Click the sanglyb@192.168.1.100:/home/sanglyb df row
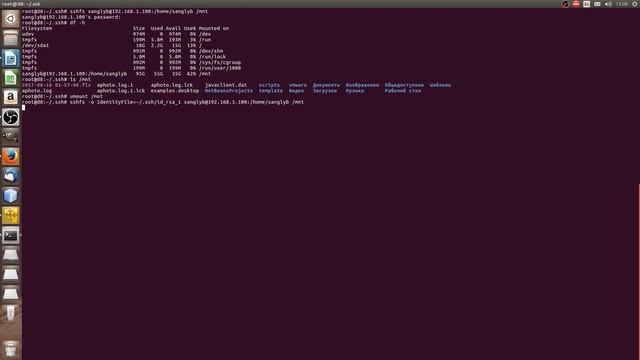The height and width of the screenshot is (360, 640). [x=116, y=74]
